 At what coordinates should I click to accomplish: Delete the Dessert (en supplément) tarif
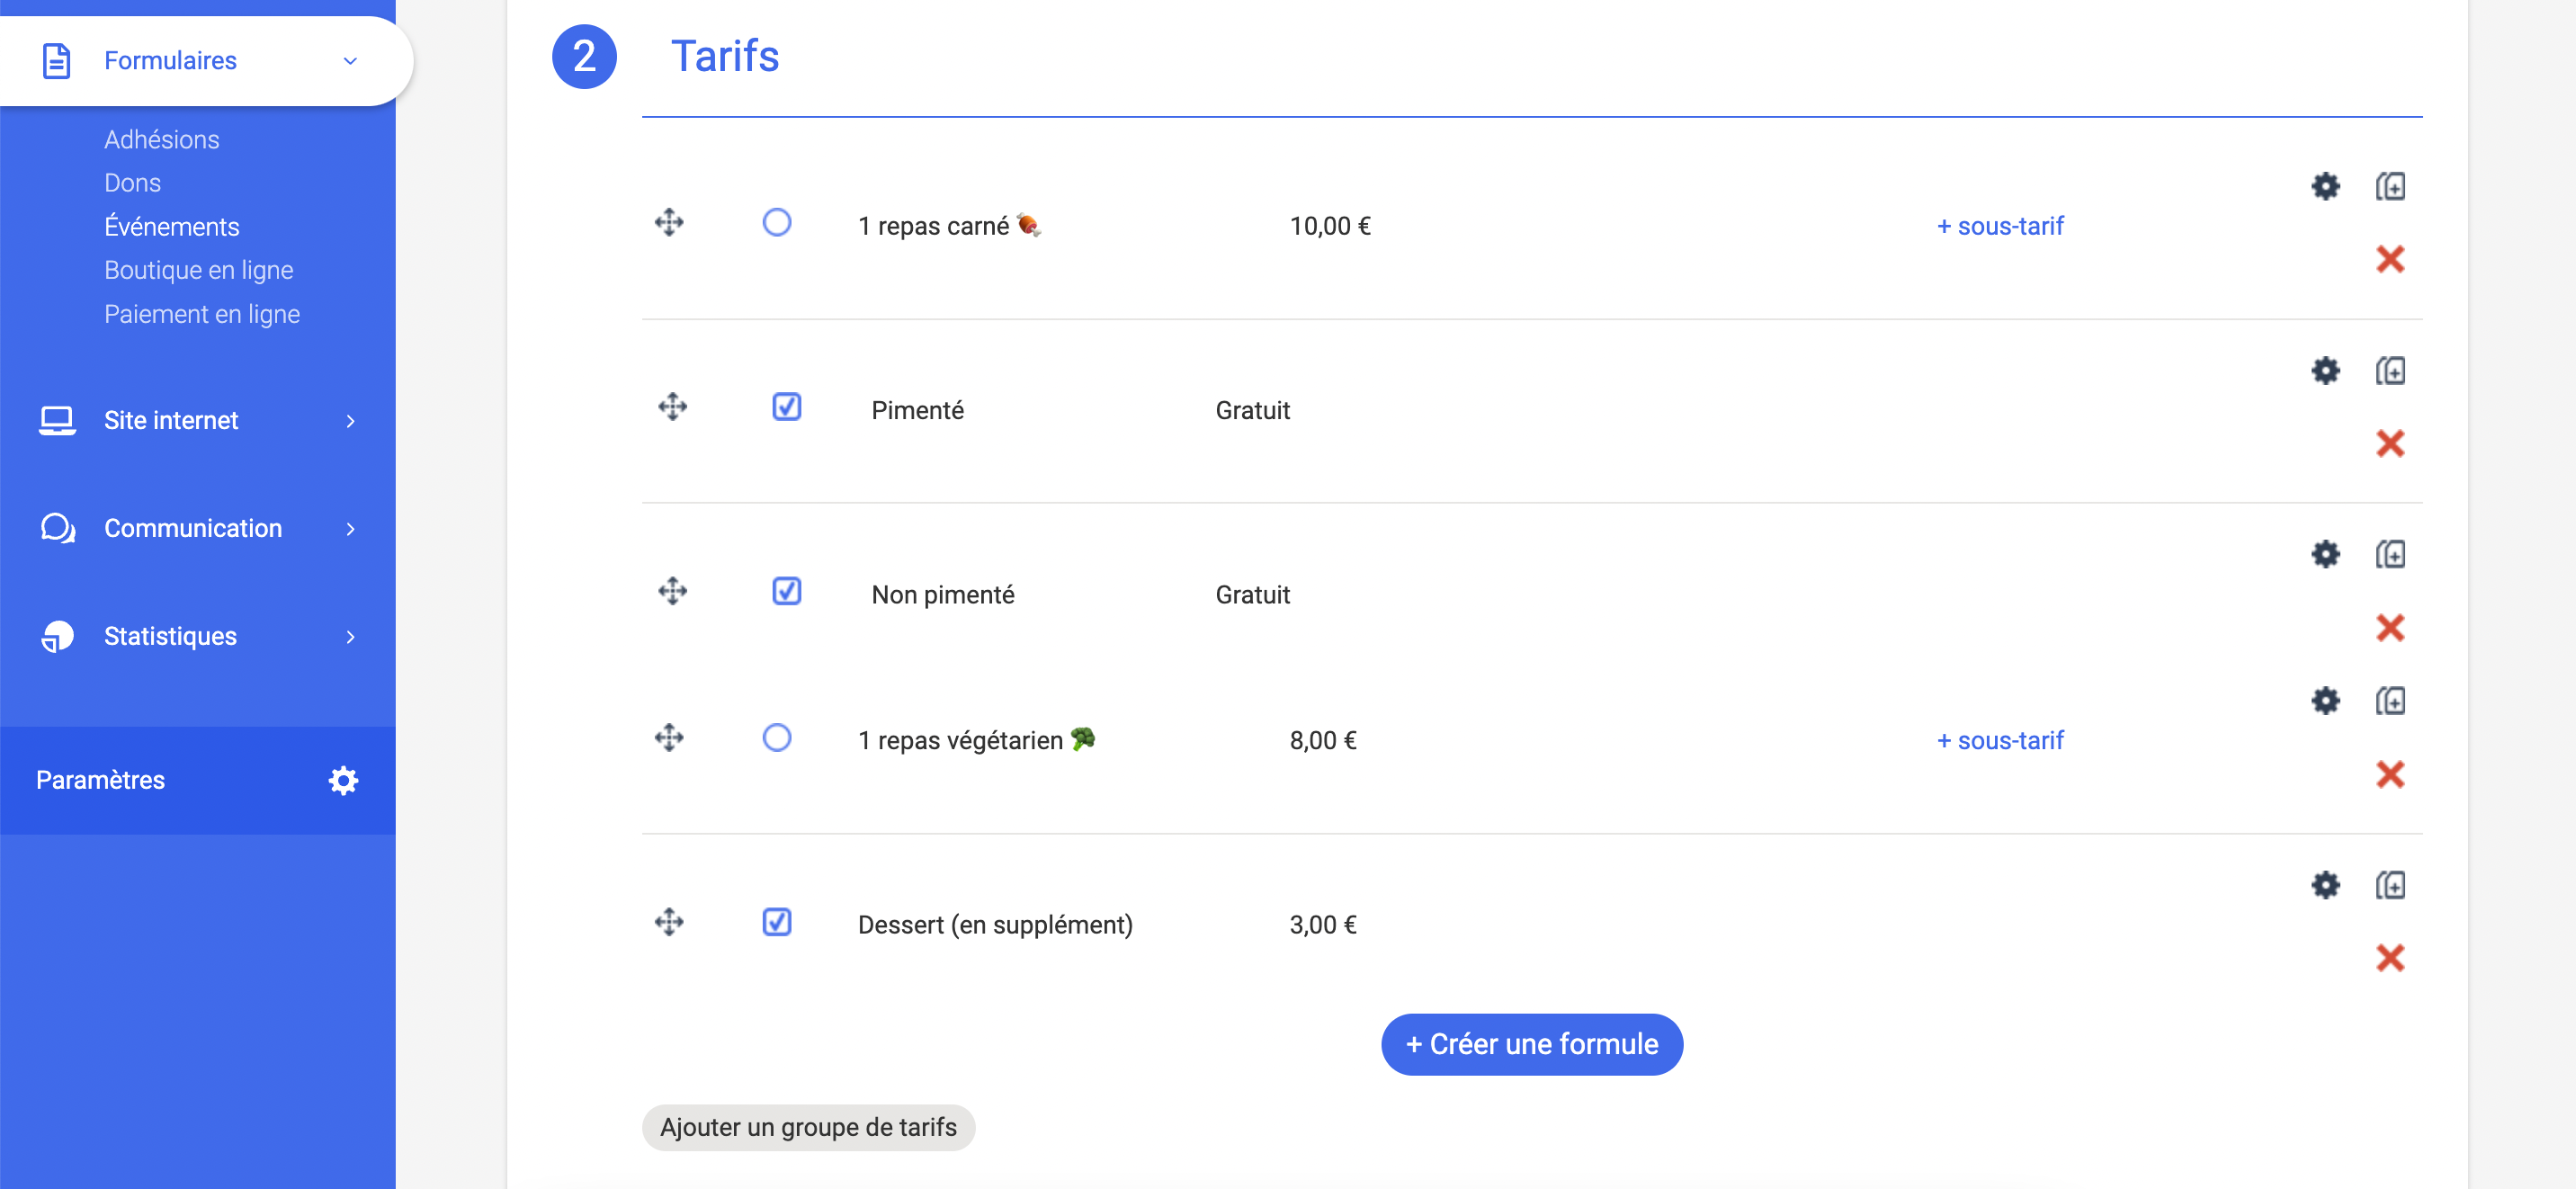click(2390, 958)
